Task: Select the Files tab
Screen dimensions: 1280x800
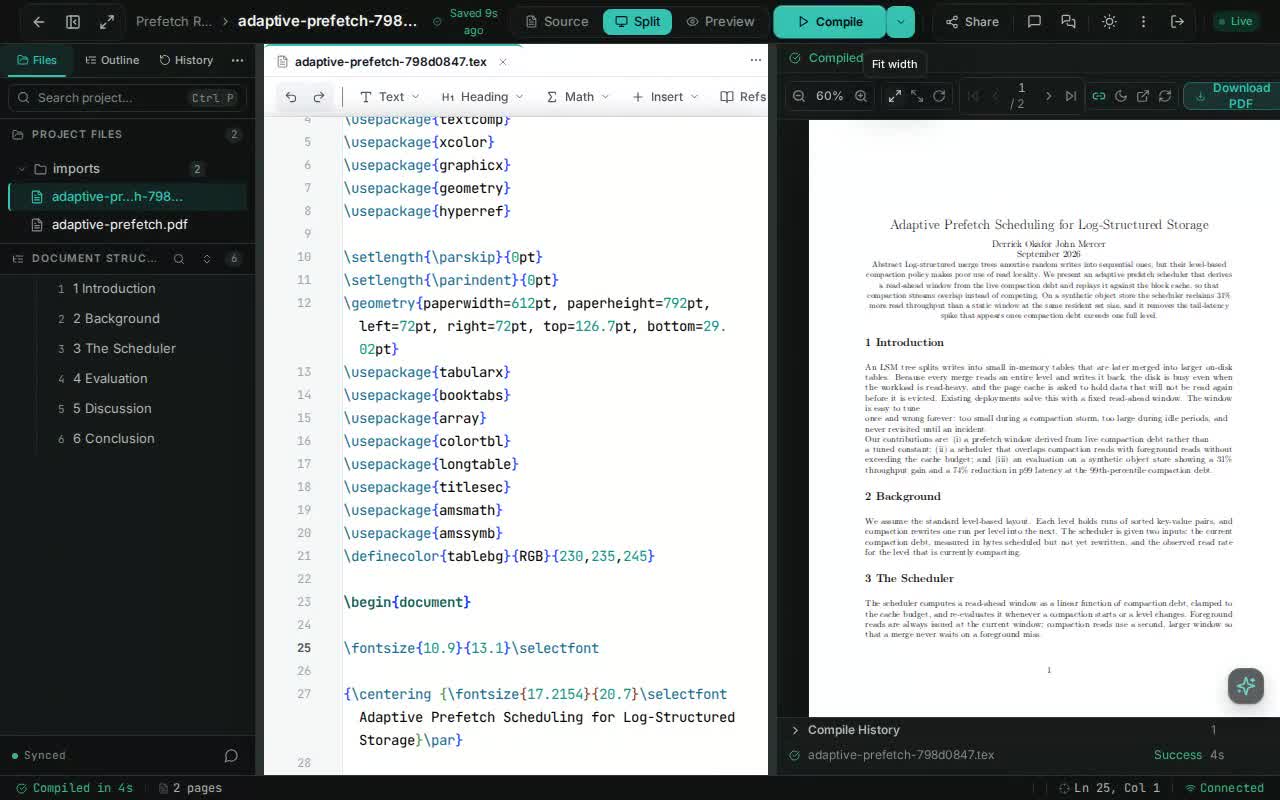Action: click(x=37, y=60)
